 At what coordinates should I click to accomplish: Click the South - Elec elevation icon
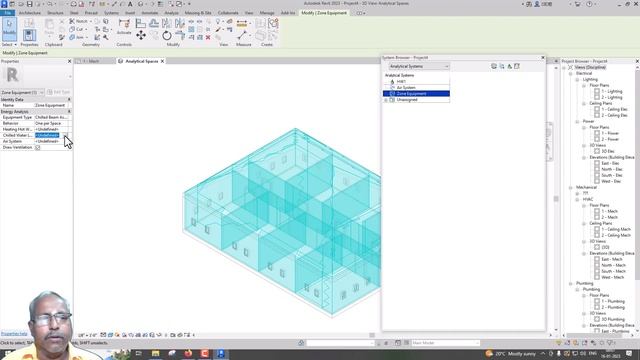tap(597, 175)
